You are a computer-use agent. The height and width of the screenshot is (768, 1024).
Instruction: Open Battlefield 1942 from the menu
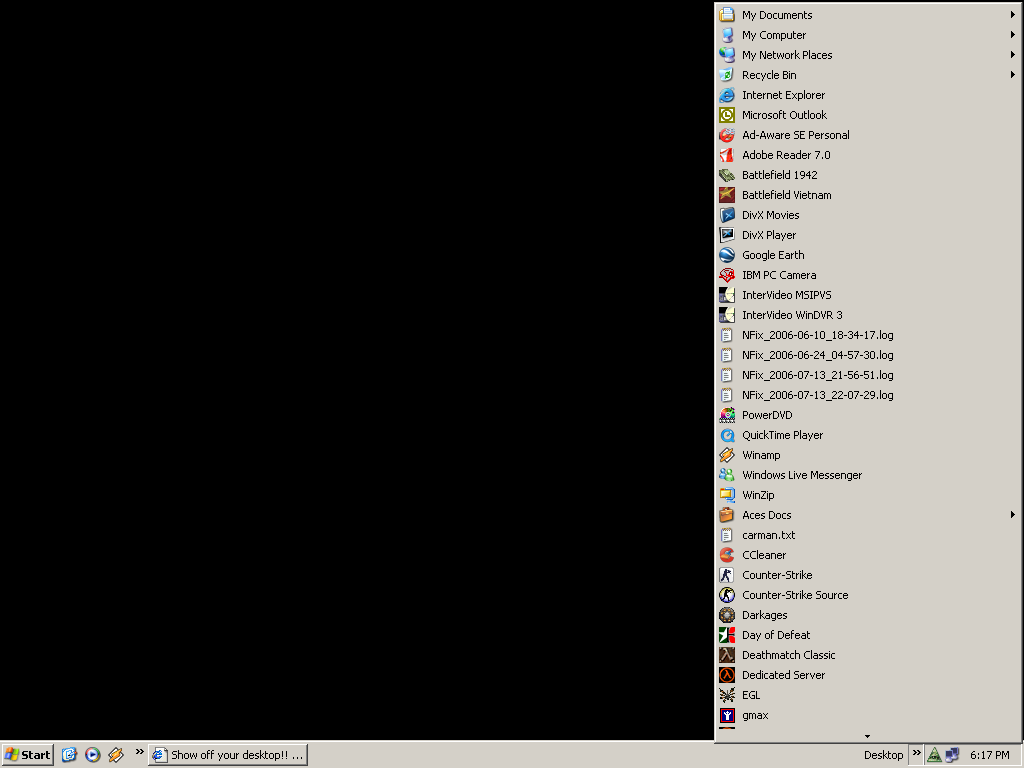coord(779,175)
